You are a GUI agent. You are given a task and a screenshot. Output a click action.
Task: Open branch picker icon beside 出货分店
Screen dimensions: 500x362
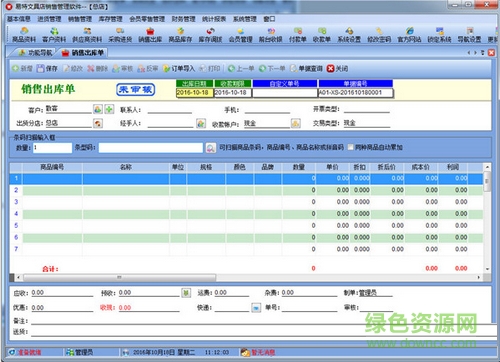pyautogui.click(x=98, y=123)
